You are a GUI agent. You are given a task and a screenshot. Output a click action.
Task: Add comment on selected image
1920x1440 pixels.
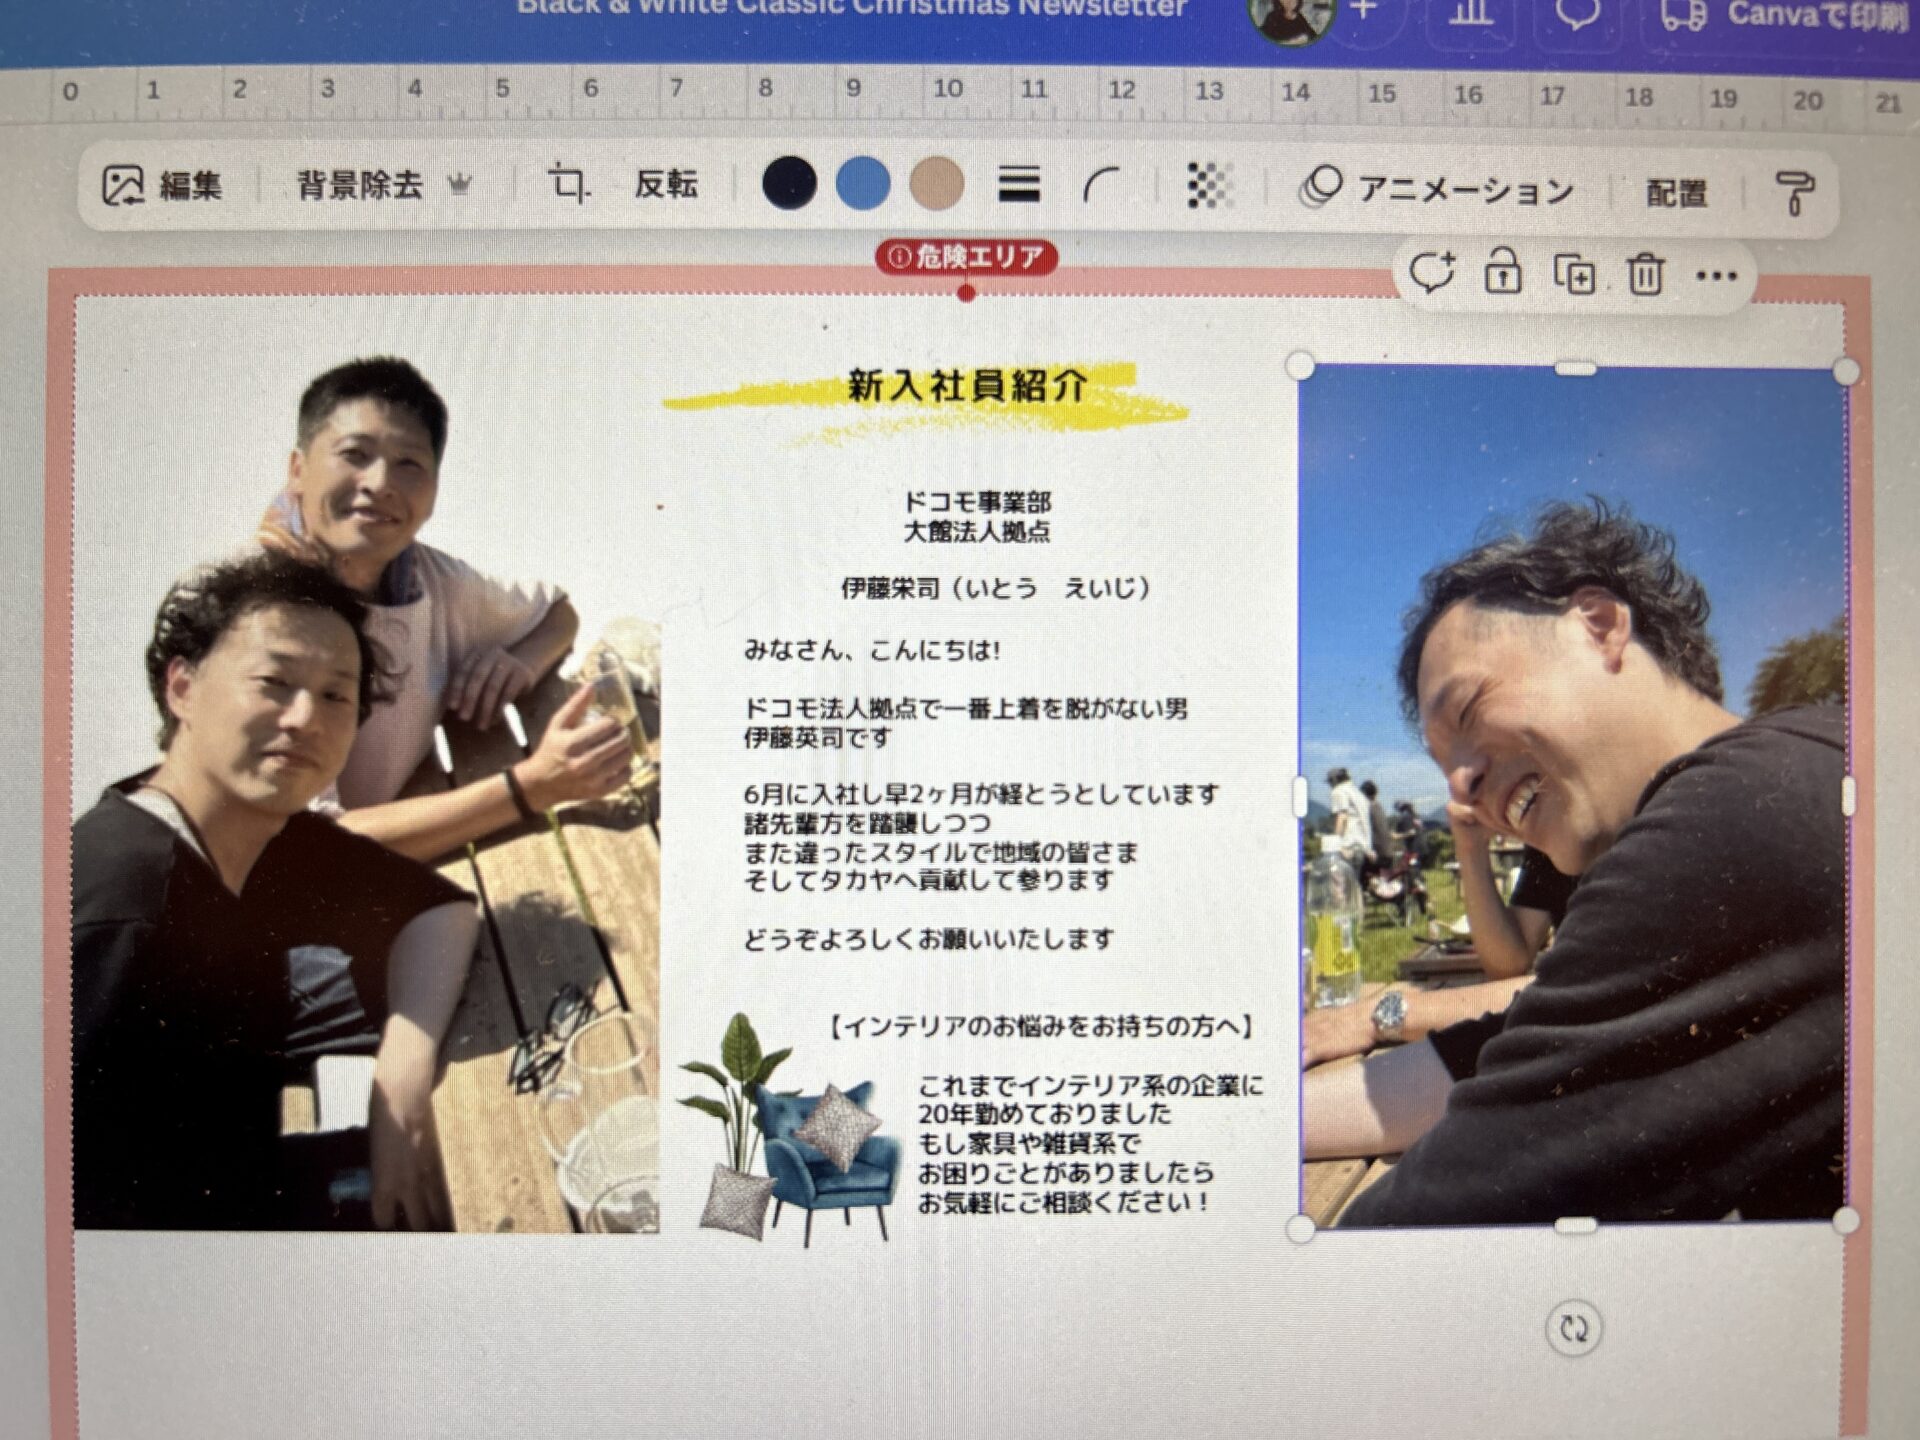pyautogui.click(x=1431, y=272)
